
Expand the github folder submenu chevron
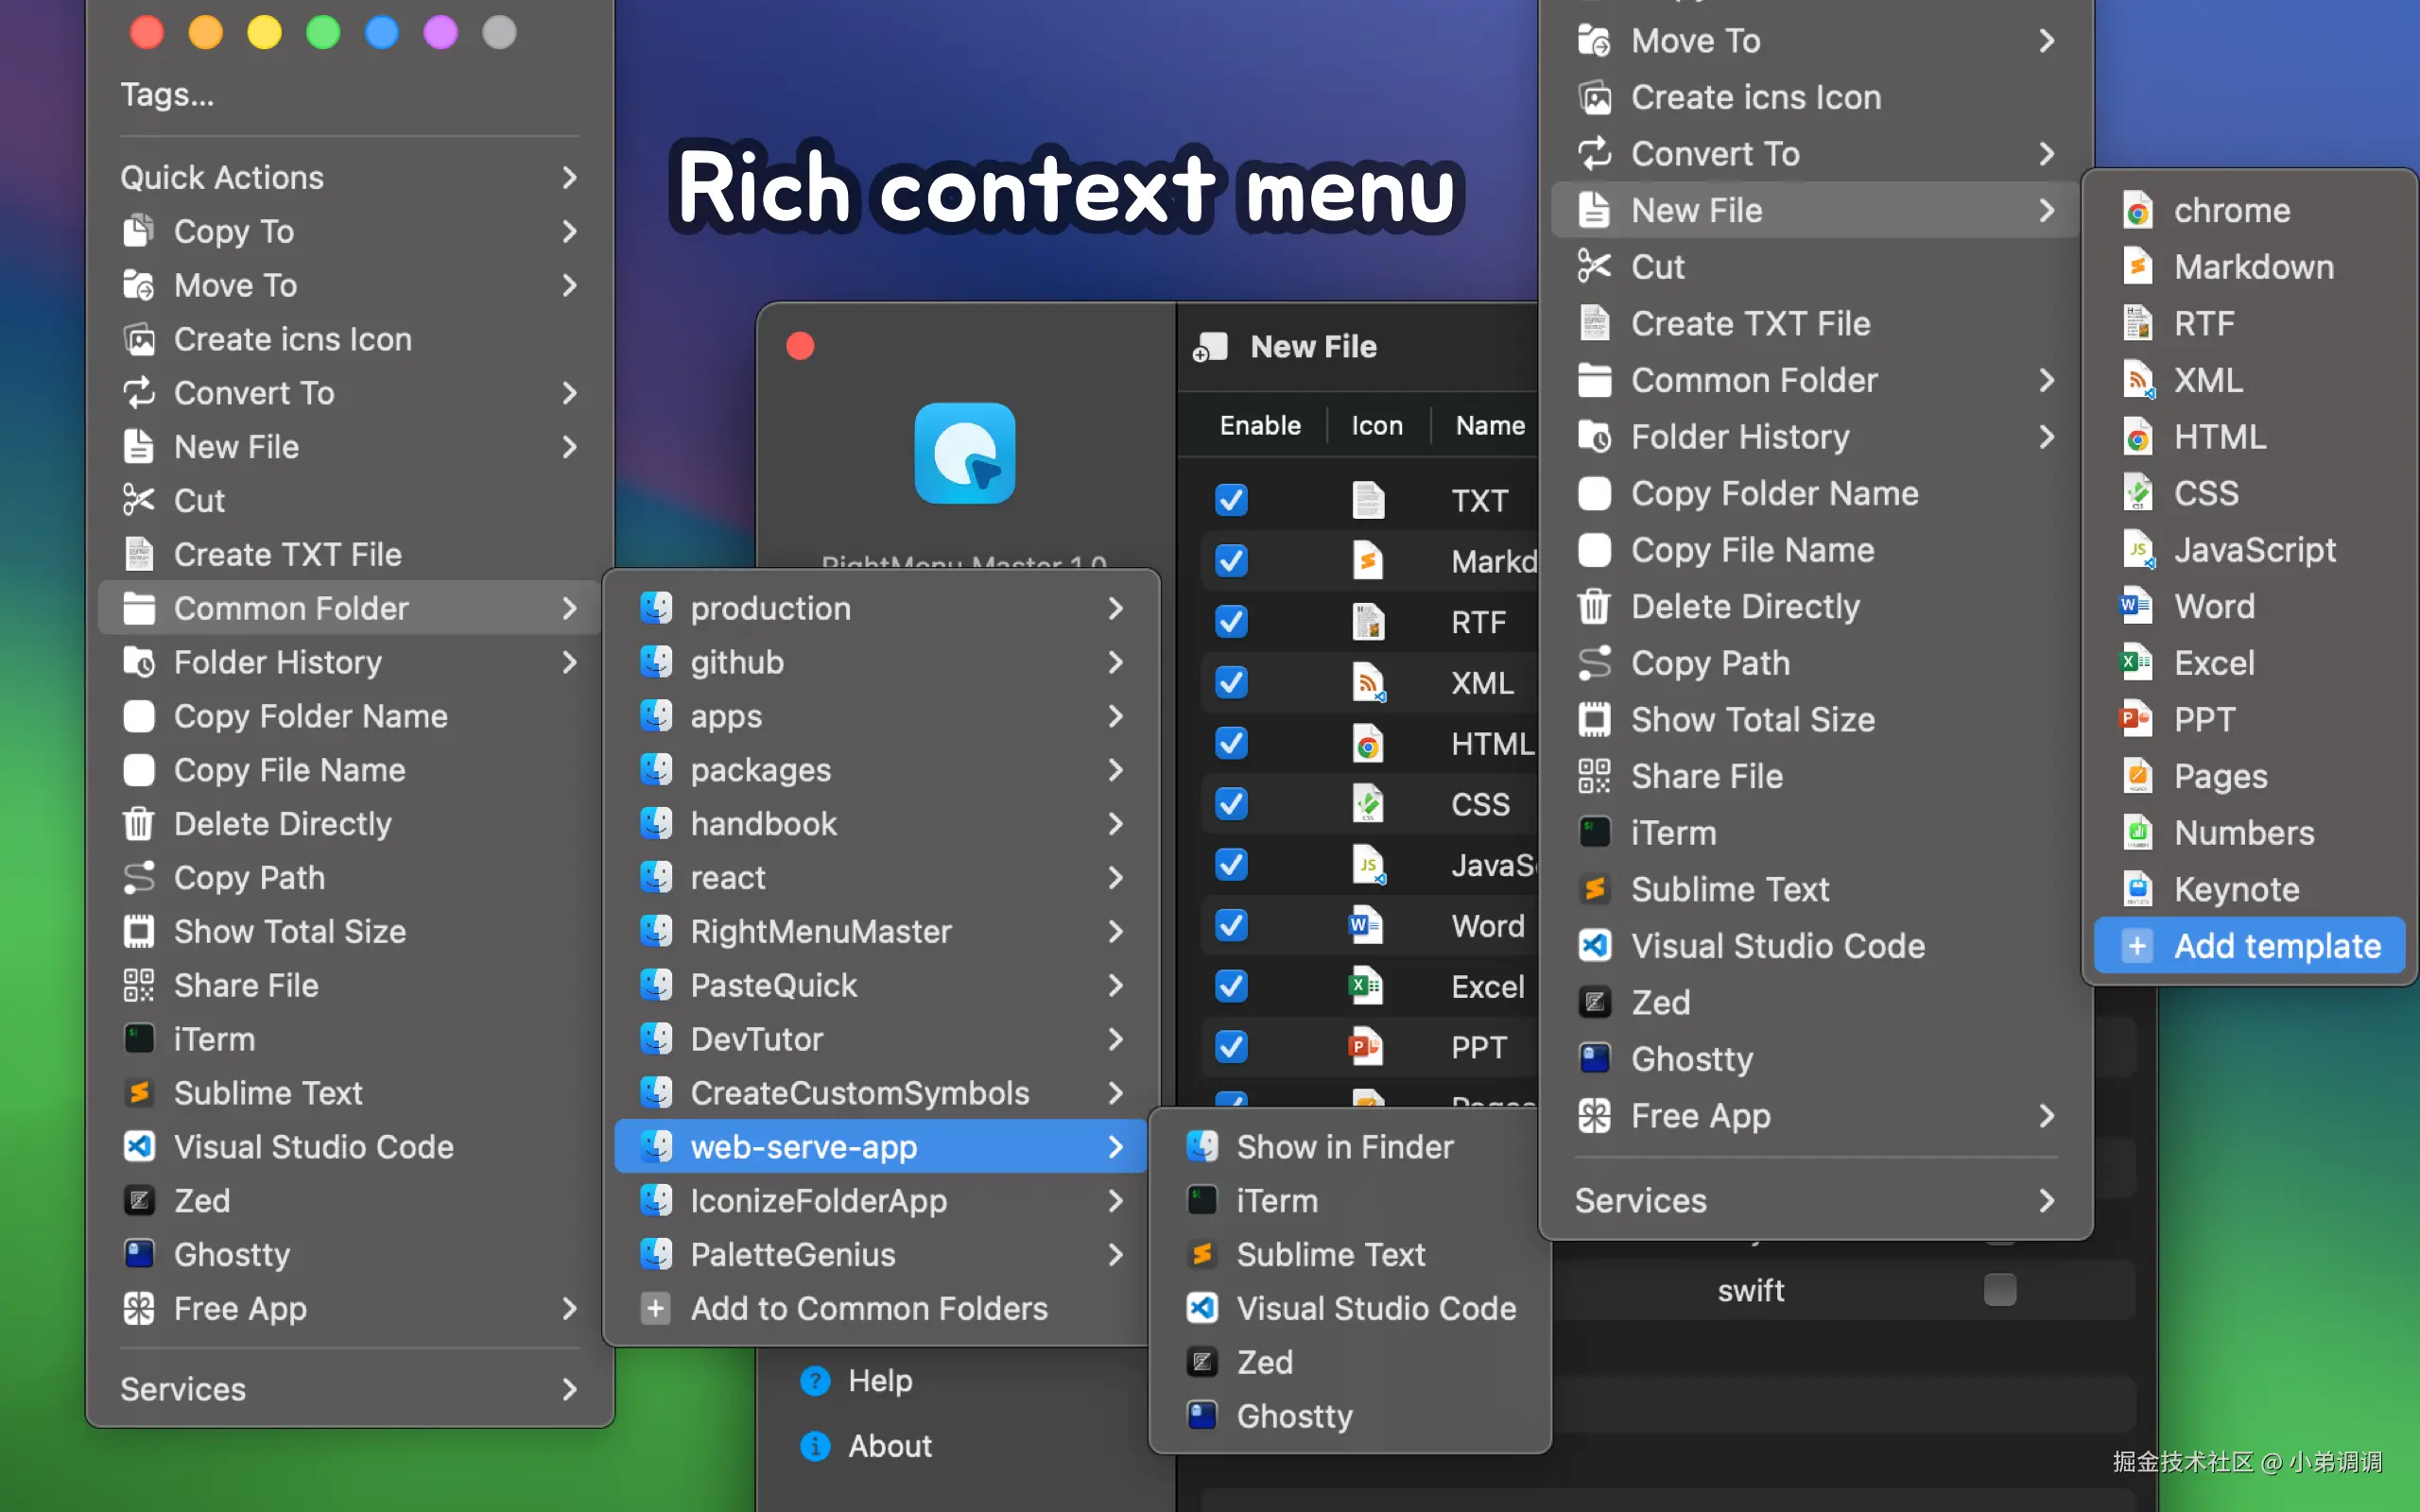tap(1115, 662)
